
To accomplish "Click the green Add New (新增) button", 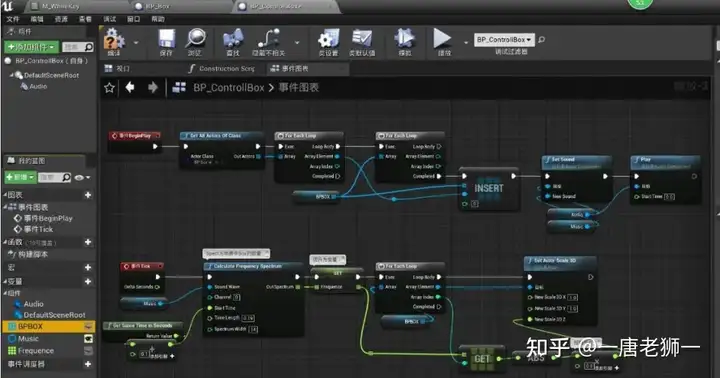I will tap(20, 177).
